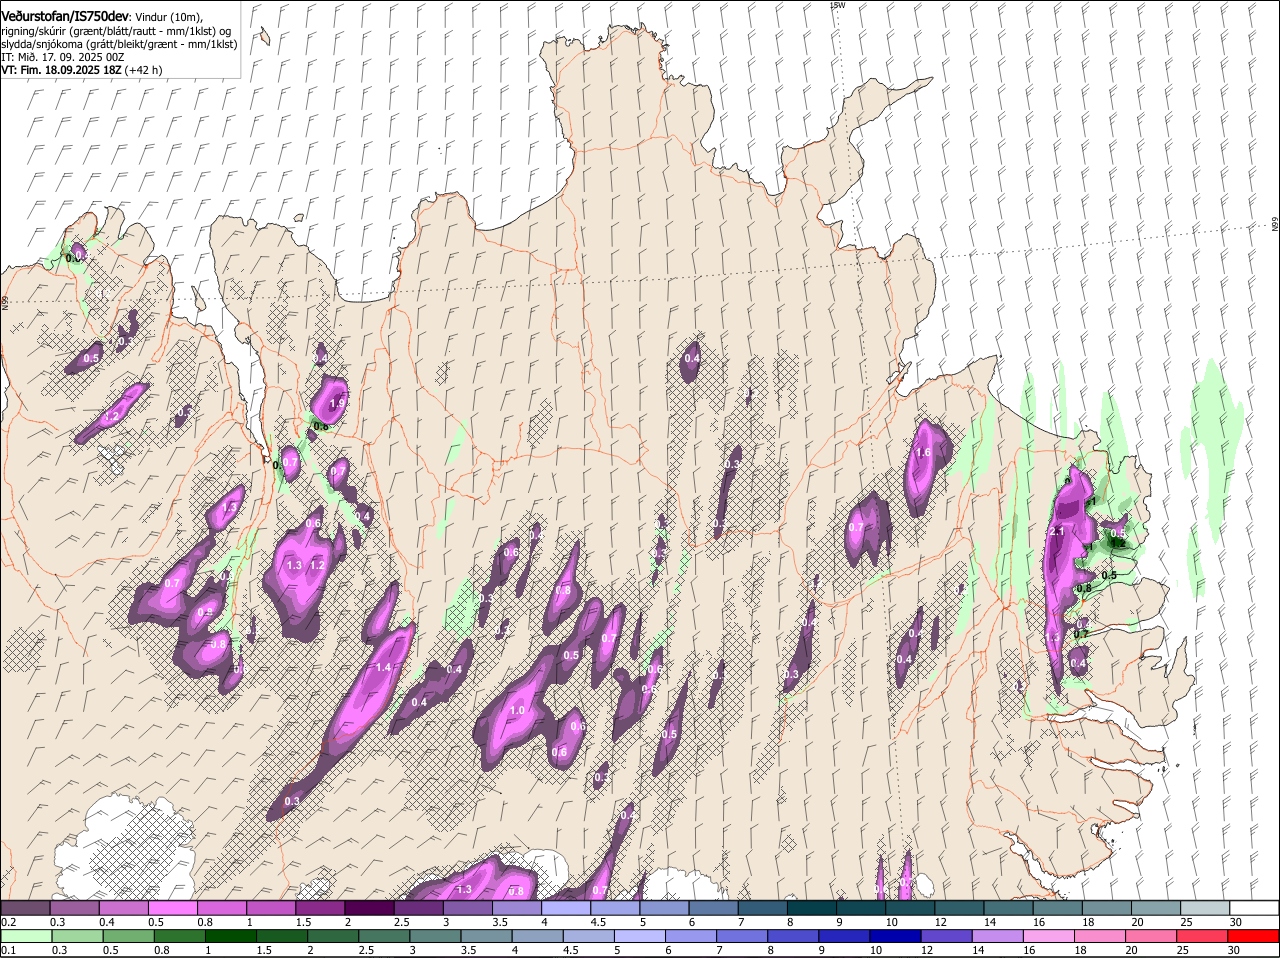The height and width of the screenshot is (958, 1280).
Task: Click the 'Veðurstofan/IS750dev' title text
Action: point(65,16)
